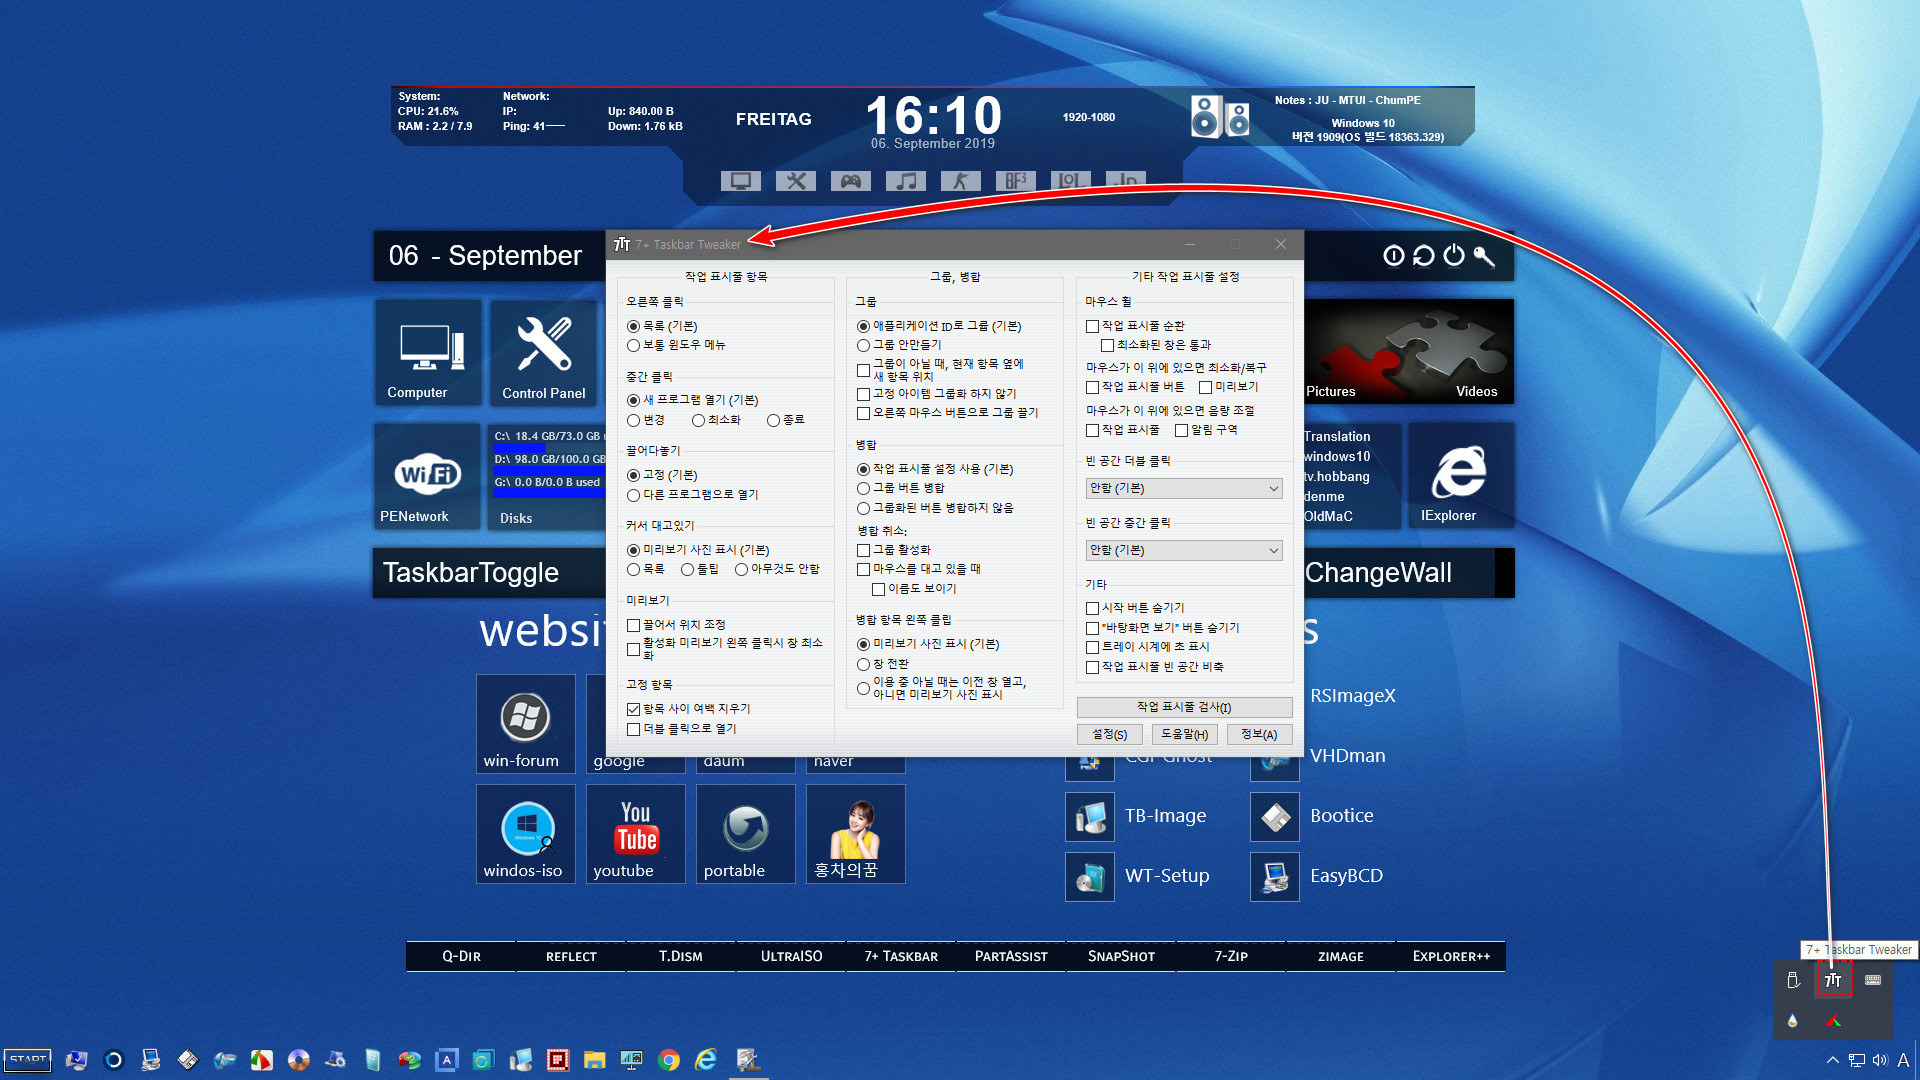This screenshot has width=1920, height=1080.
Task: Click the speaker icon in the top widget
Action: pyautogui.click(x=1220, y=117)
